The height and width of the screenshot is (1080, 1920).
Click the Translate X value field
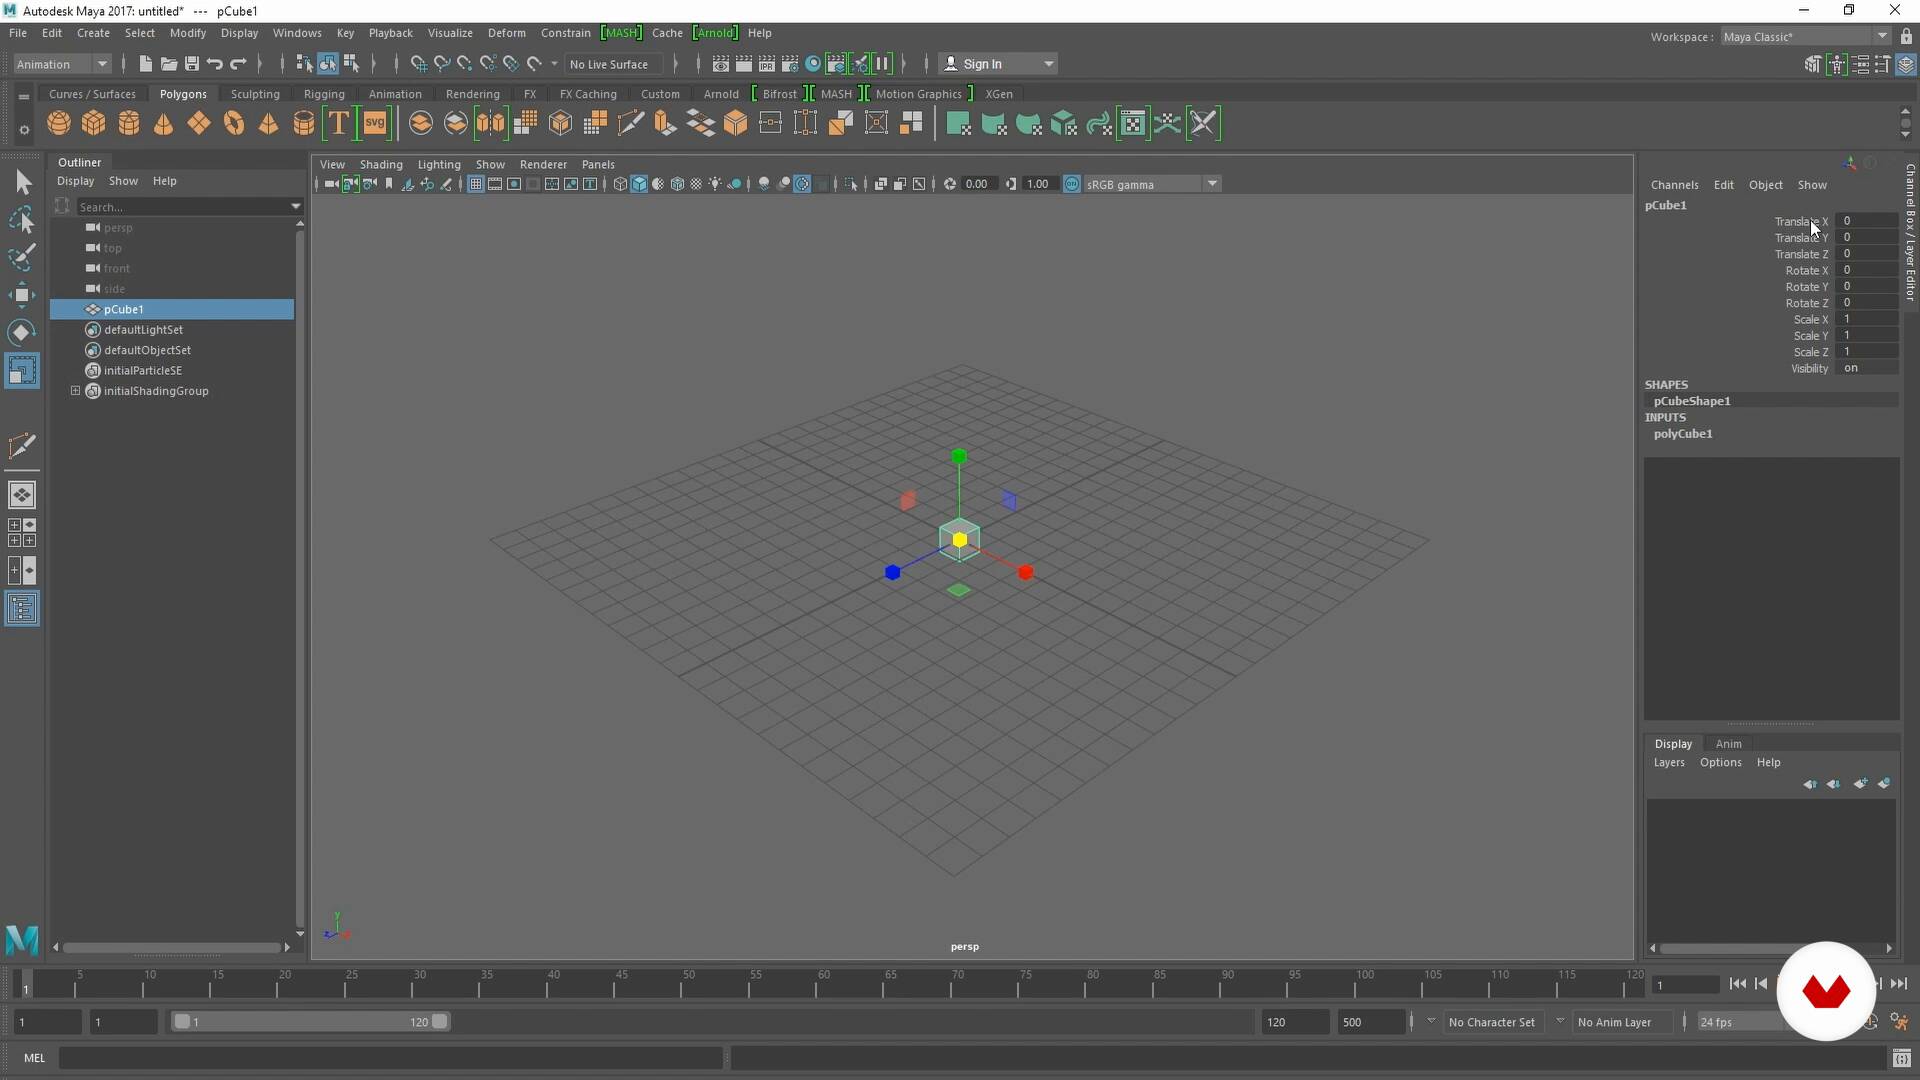pyautogui.click(x=1868, y=221)
